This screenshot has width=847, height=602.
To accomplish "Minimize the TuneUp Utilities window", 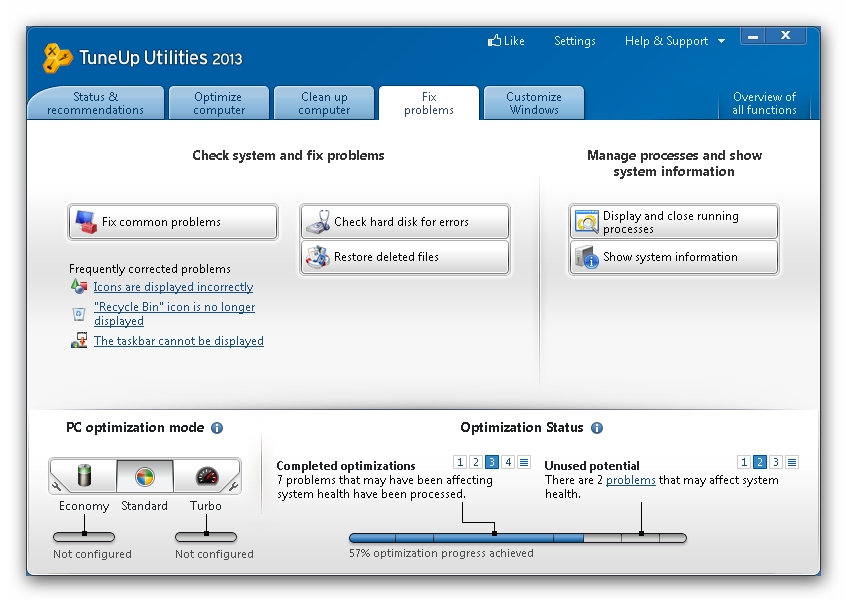I will (753, 36).
